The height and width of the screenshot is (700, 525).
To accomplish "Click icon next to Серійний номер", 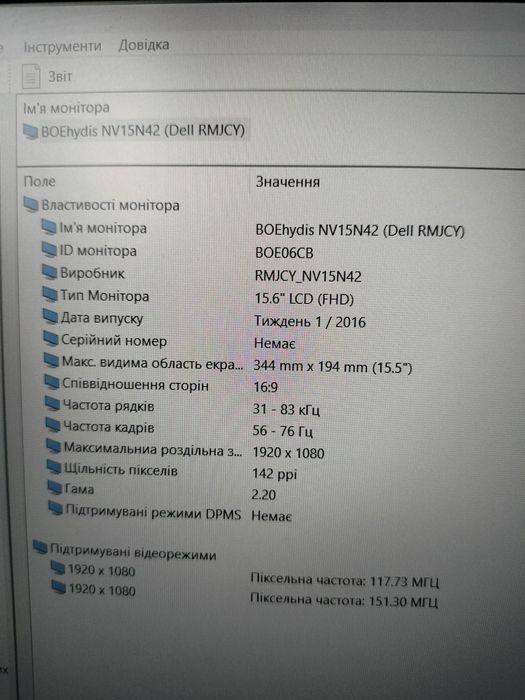I will point(51,338).
